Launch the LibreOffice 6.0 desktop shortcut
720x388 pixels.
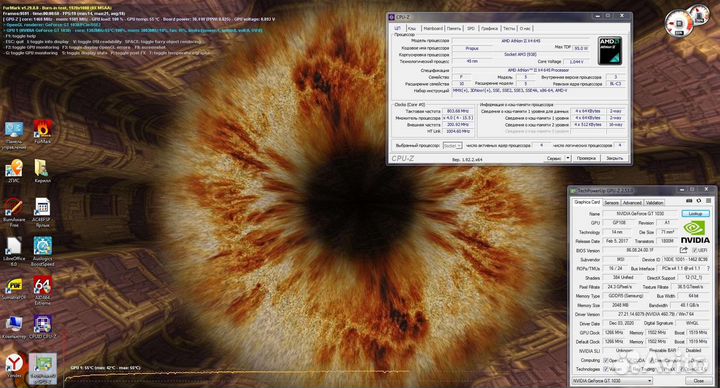(x=14, y=251)
